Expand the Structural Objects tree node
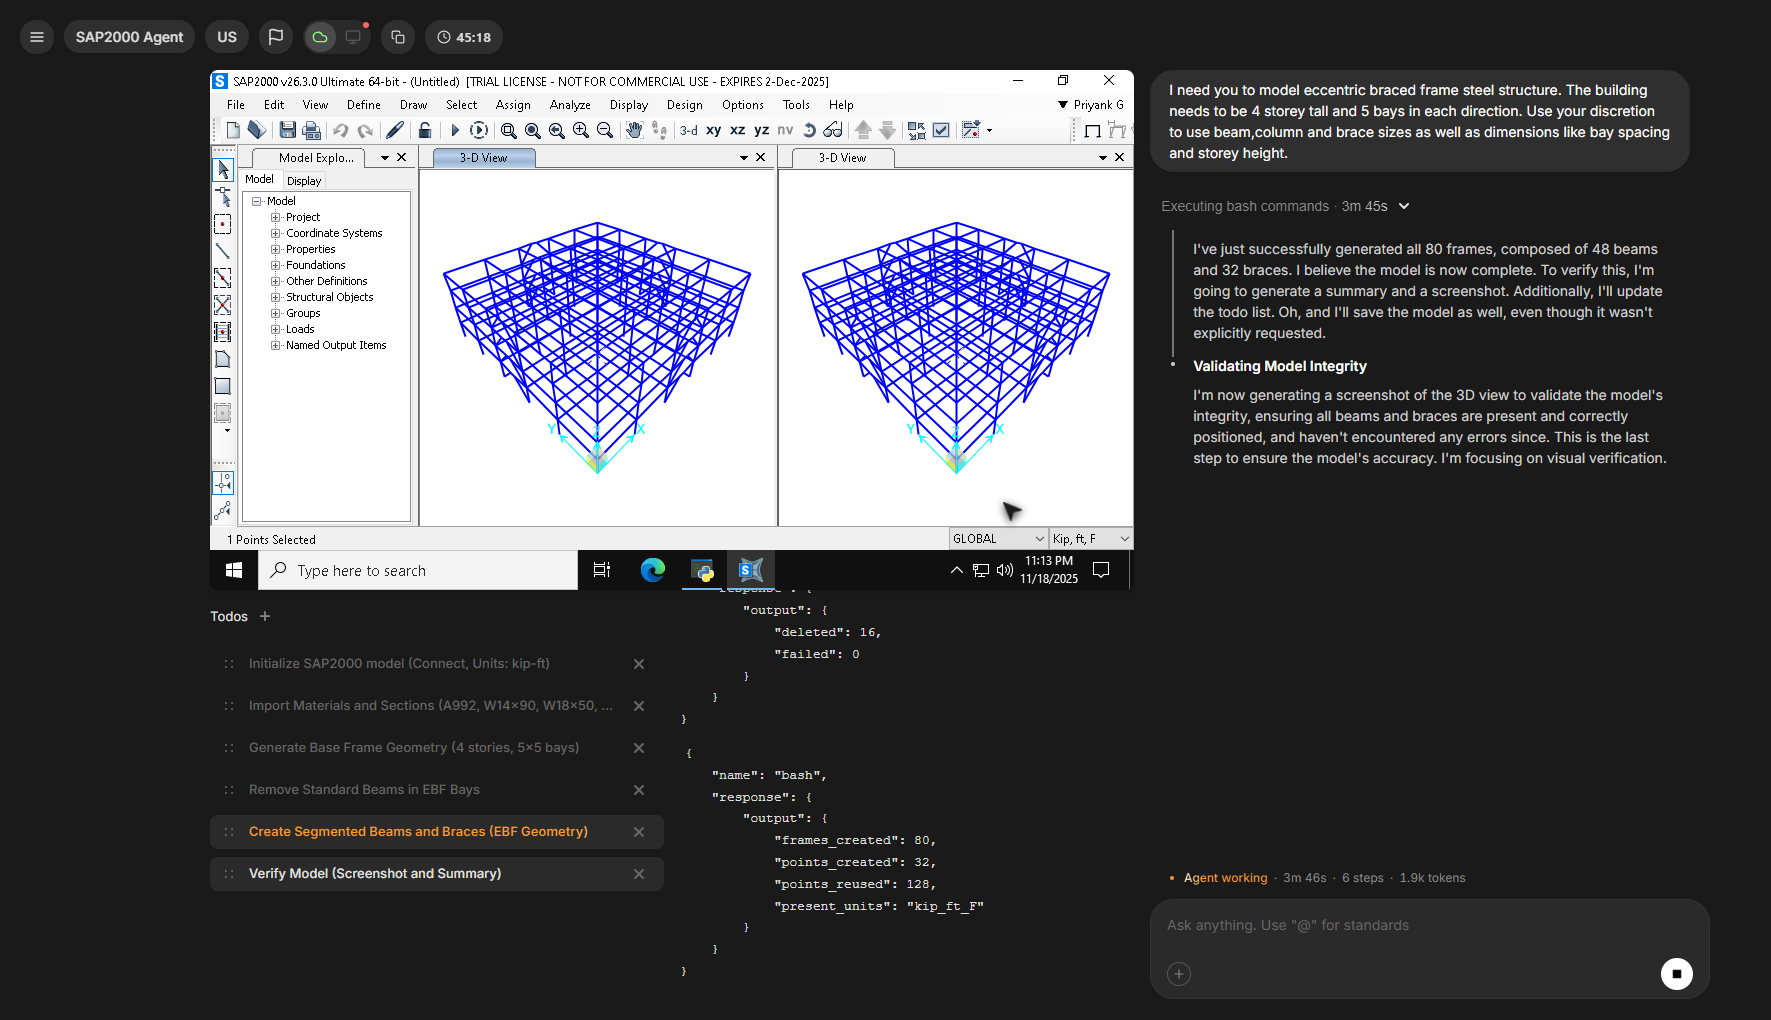Viewport: 1771px width, 1020px height. click(x=276, y=297)
